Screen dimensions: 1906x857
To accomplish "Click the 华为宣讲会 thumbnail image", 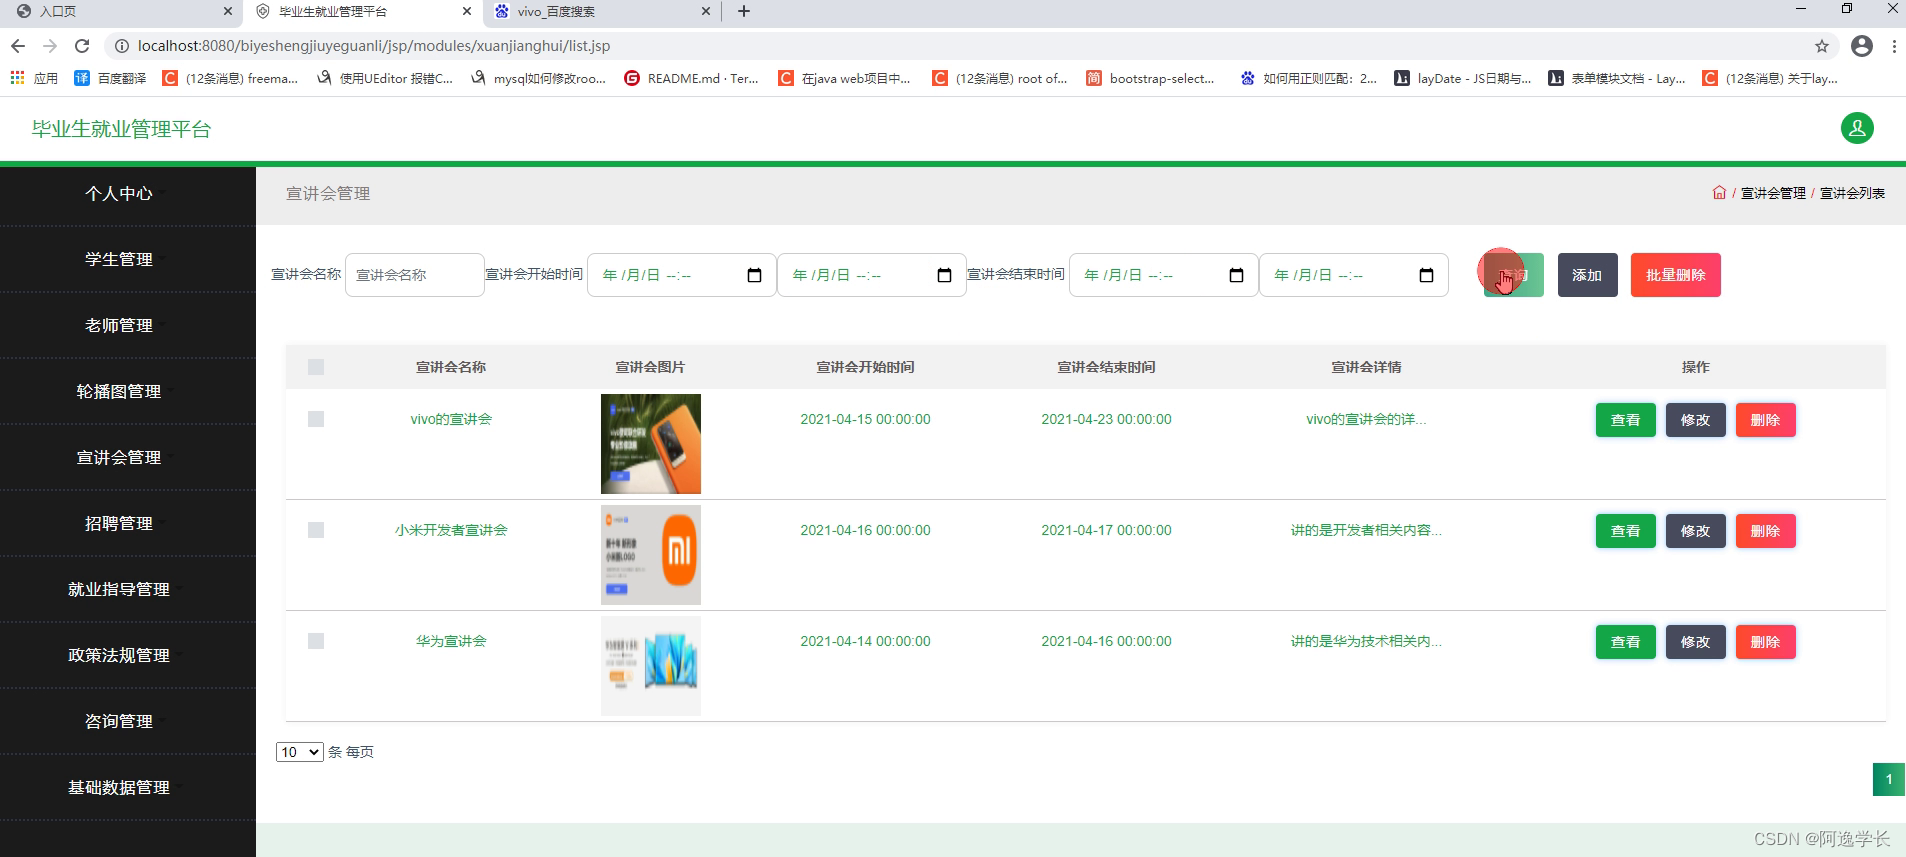I will [651, 666].
